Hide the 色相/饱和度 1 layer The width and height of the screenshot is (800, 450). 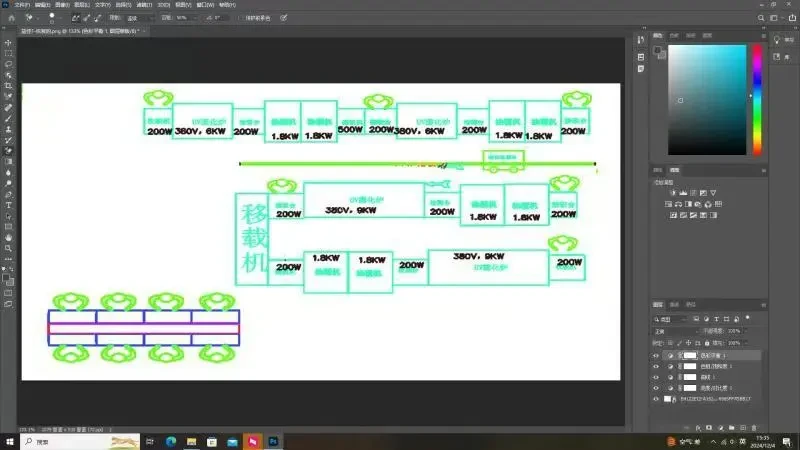[x=656, y=366]
